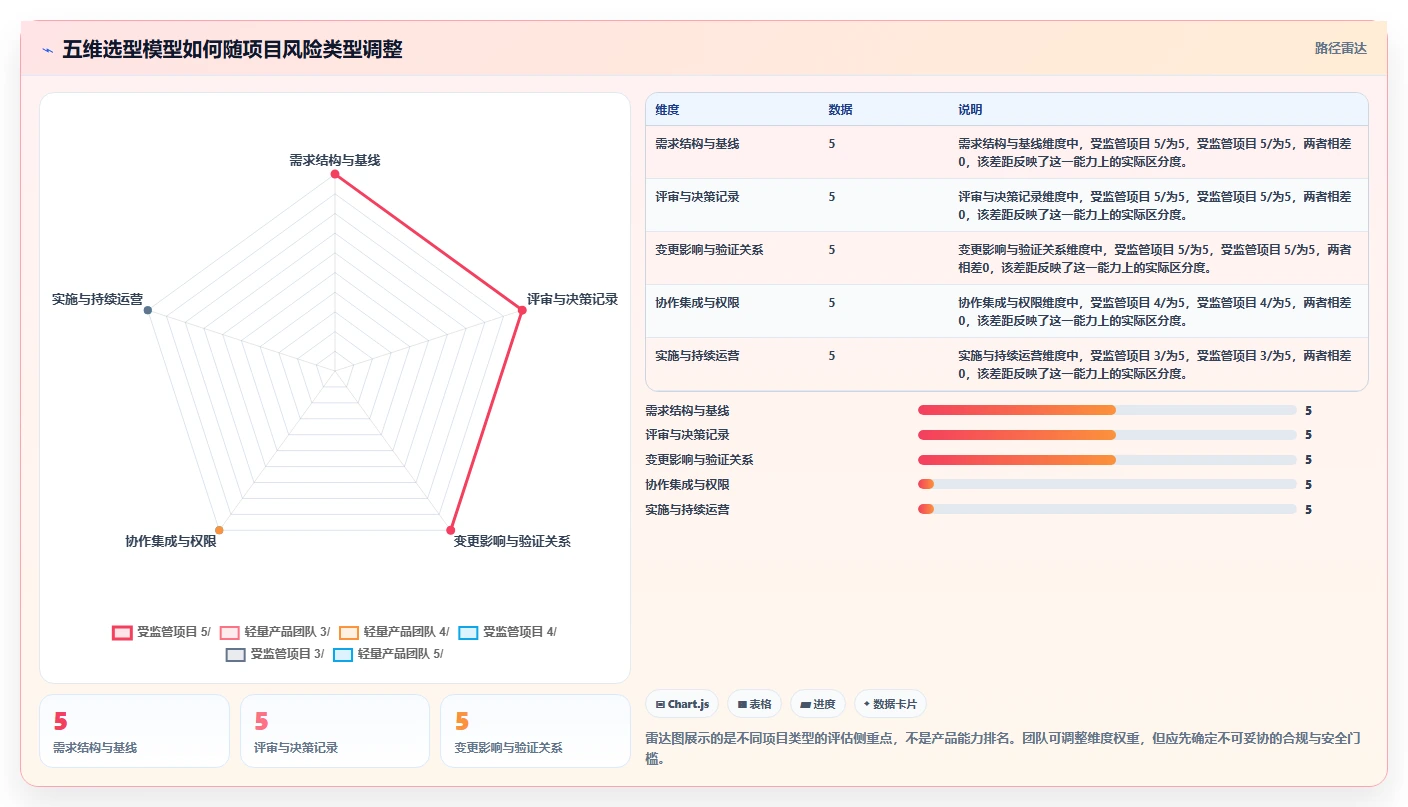The image size is (1408, 807).
Task: Click the 变更影响与验证关系 progress bar
Action: click(1107, 460)
